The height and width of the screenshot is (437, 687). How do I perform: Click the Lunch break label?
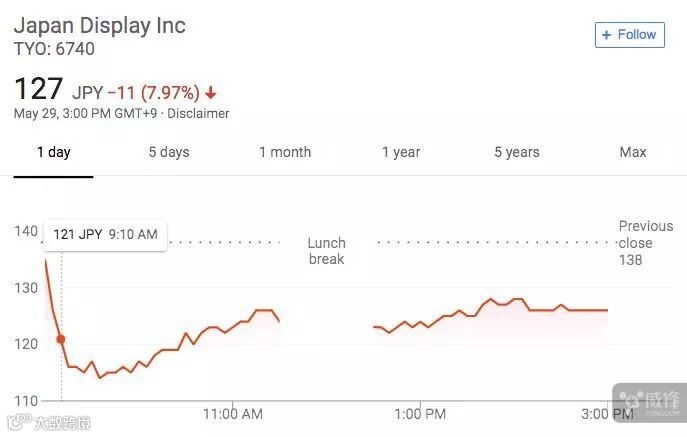tap(326, 251)
